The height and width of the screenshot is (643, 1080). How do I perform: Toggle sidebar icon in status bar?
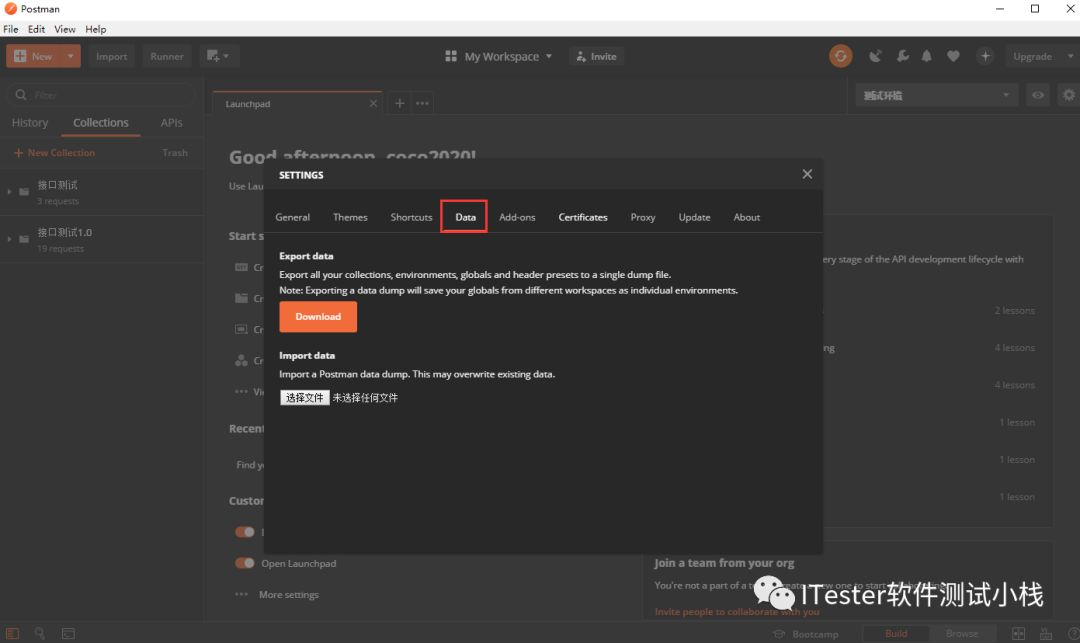tap(12, 633)
